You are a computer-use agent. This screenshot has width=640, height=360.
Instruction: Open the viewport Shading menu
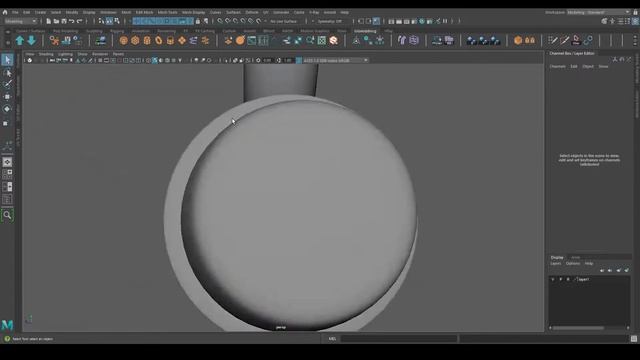tap(46, 54)
